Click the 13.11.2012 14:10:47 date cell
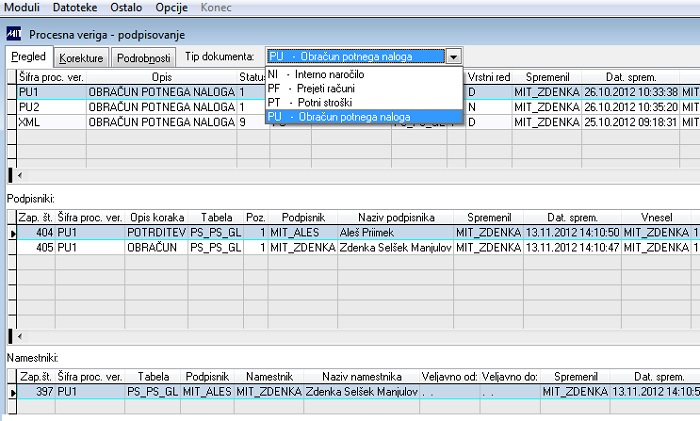Viewport: 700px width, 421px height. click(572, 247)
